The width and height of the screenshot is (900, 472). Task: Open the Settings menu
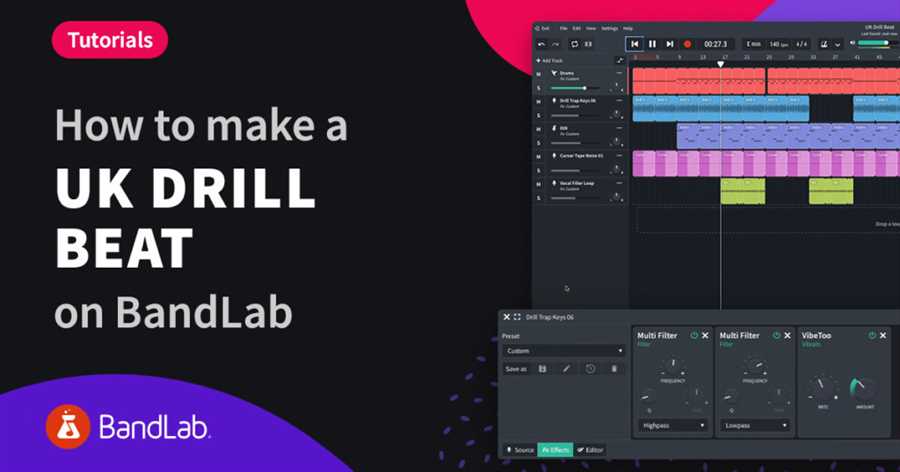coord(609,28)
